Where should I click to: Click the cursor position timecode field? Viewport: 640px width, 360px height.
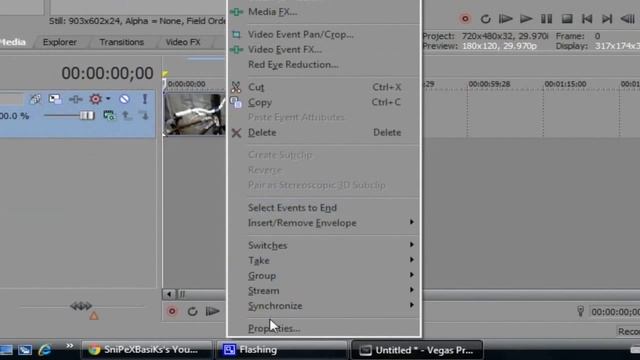[615, 312]
